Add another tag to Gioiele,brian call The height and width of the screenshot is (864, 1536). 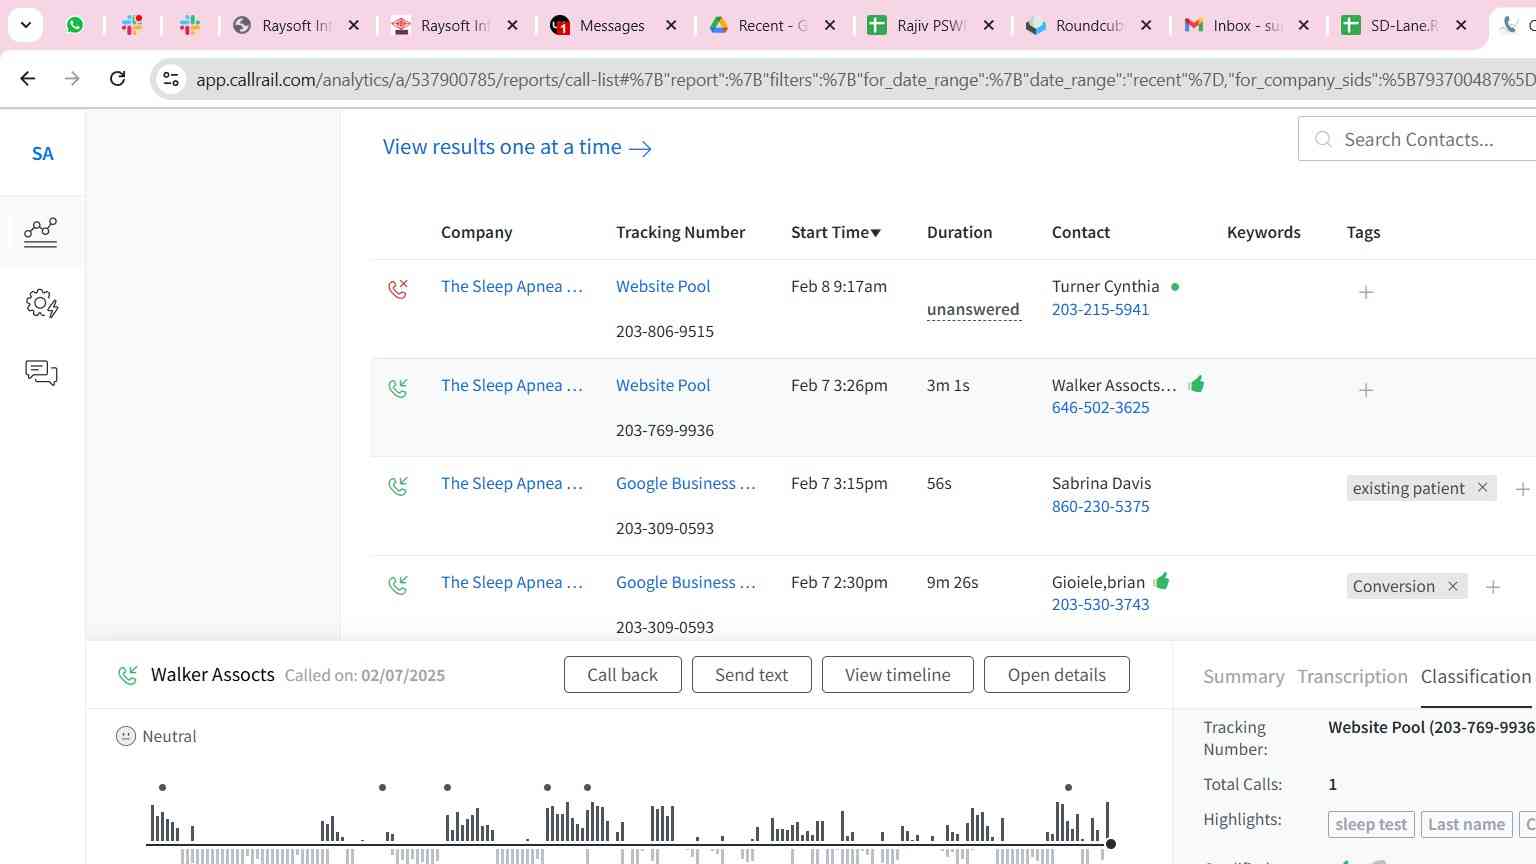pyautogui.click(x=1493, y=587)
